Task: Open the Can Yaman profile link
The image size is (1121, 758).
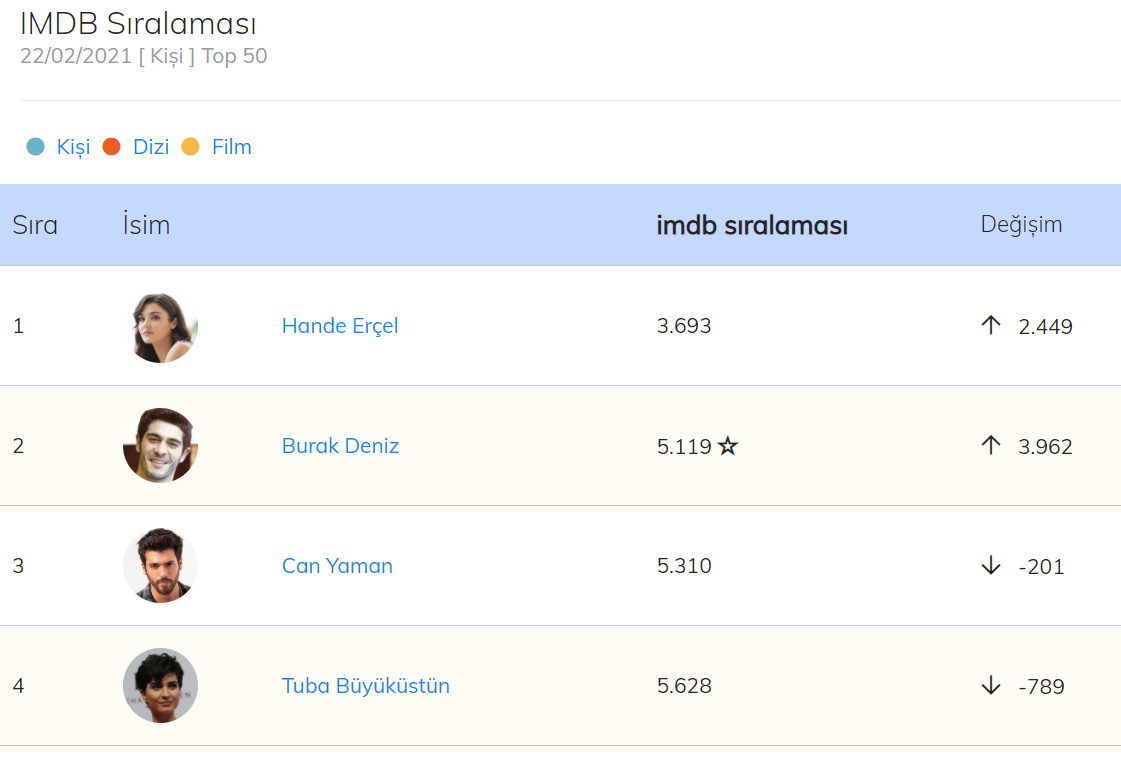Action: click(x=337, y=566)
